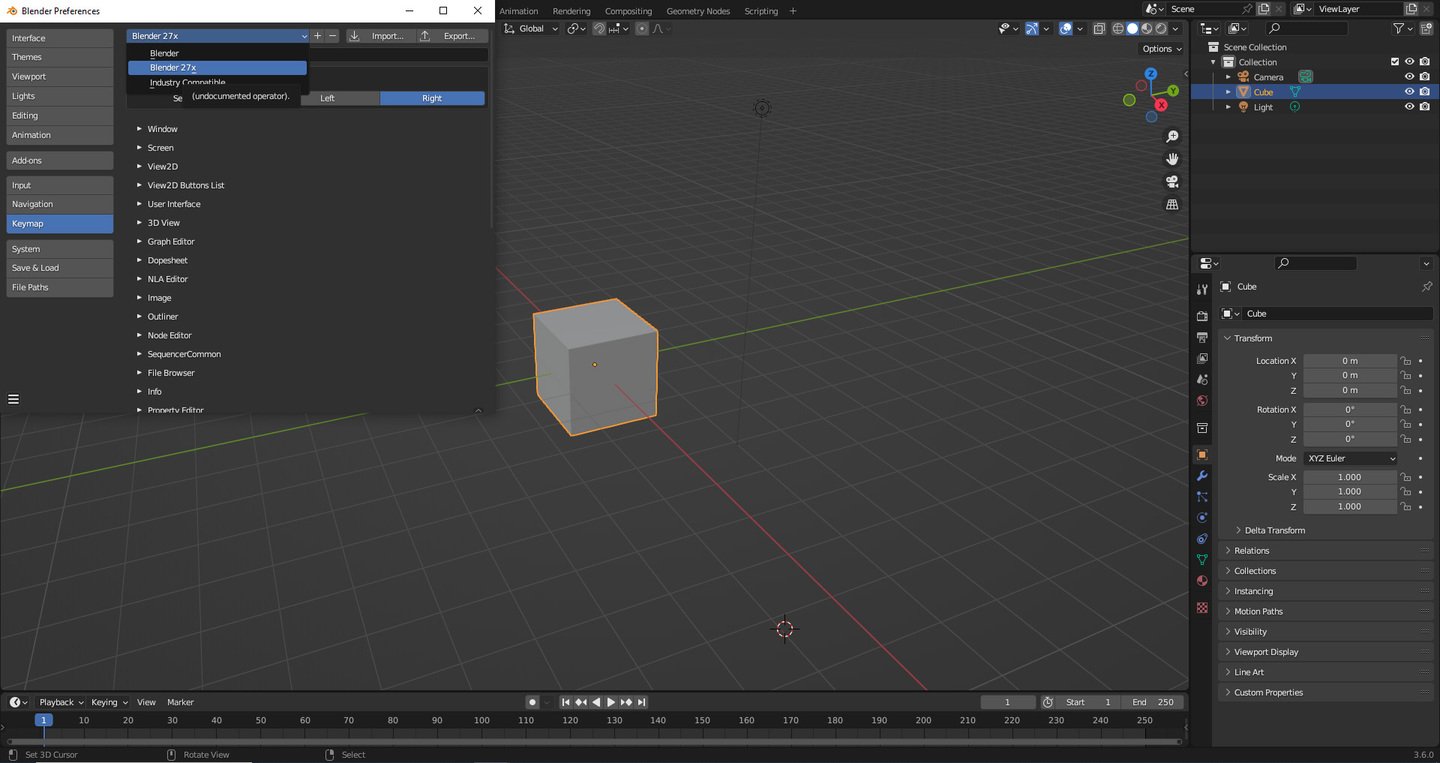
Task: Disable rendering for the Light object
Action: pyautogui.click(x=1424, y=107)
